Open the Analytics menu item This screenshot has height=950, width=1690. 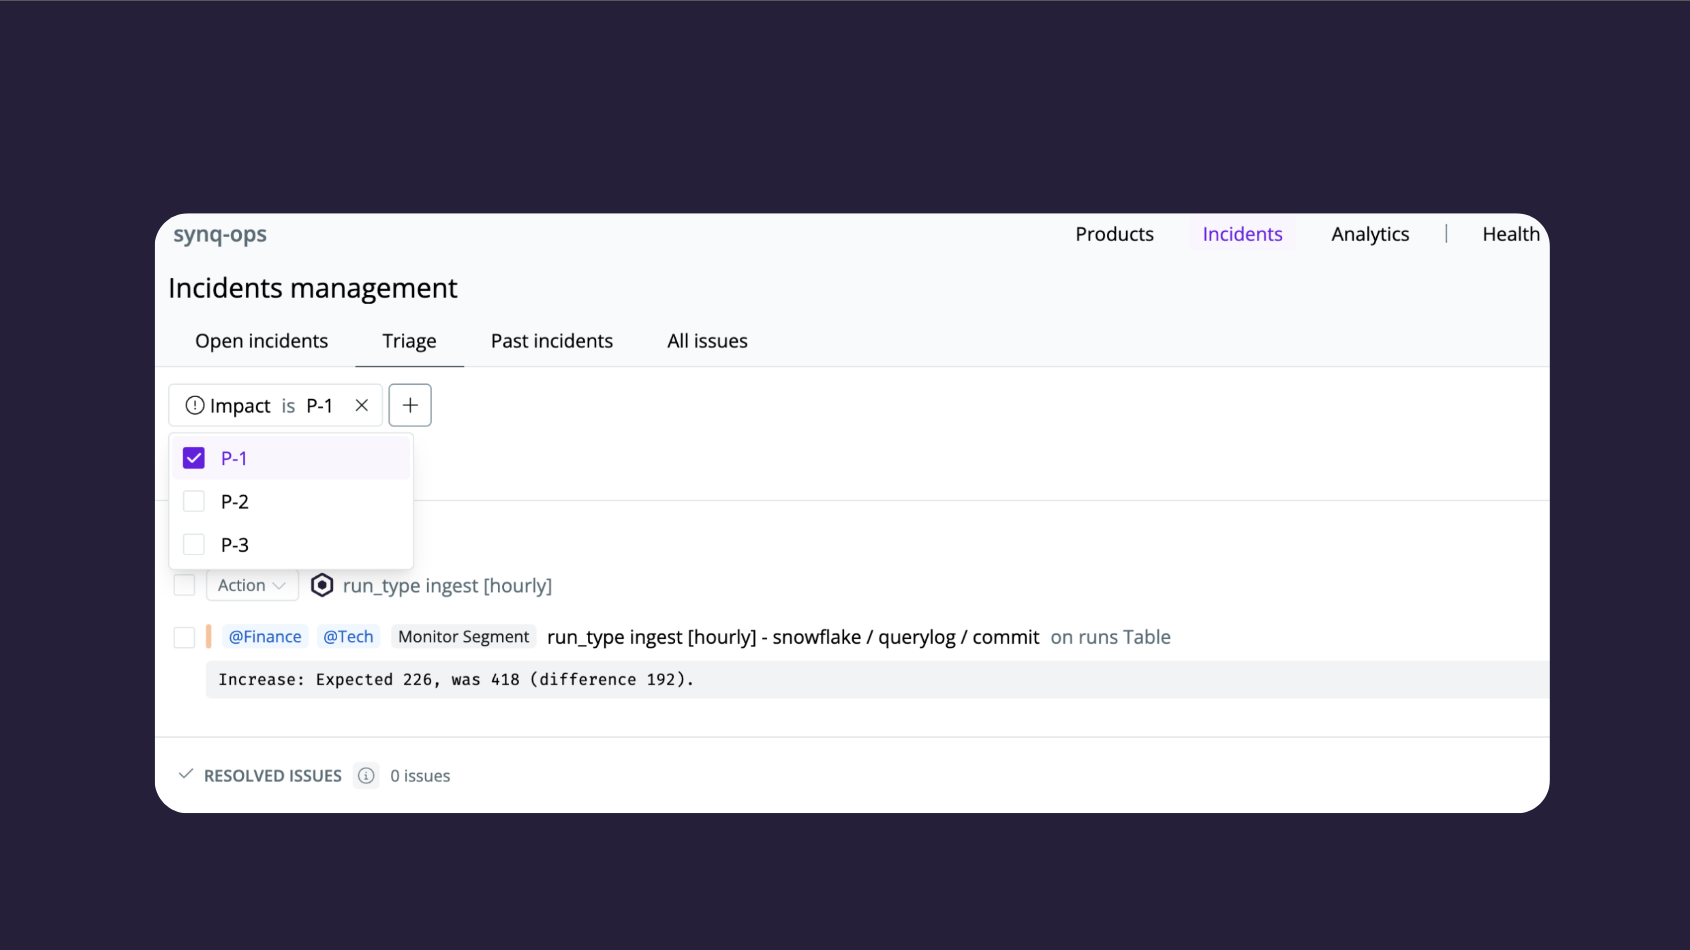(1369, 233)
